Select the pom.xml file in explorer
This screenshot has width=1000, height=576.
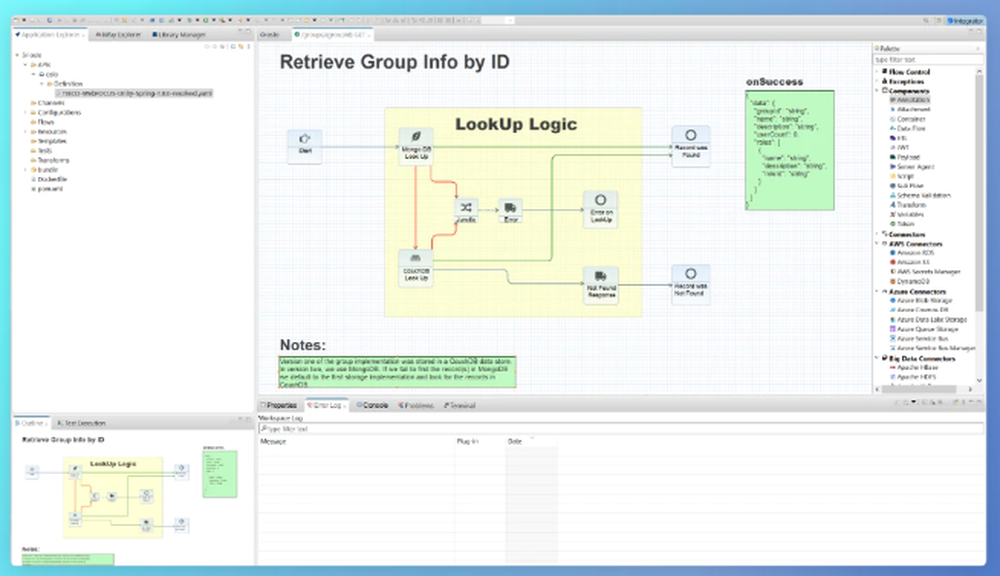47,189
